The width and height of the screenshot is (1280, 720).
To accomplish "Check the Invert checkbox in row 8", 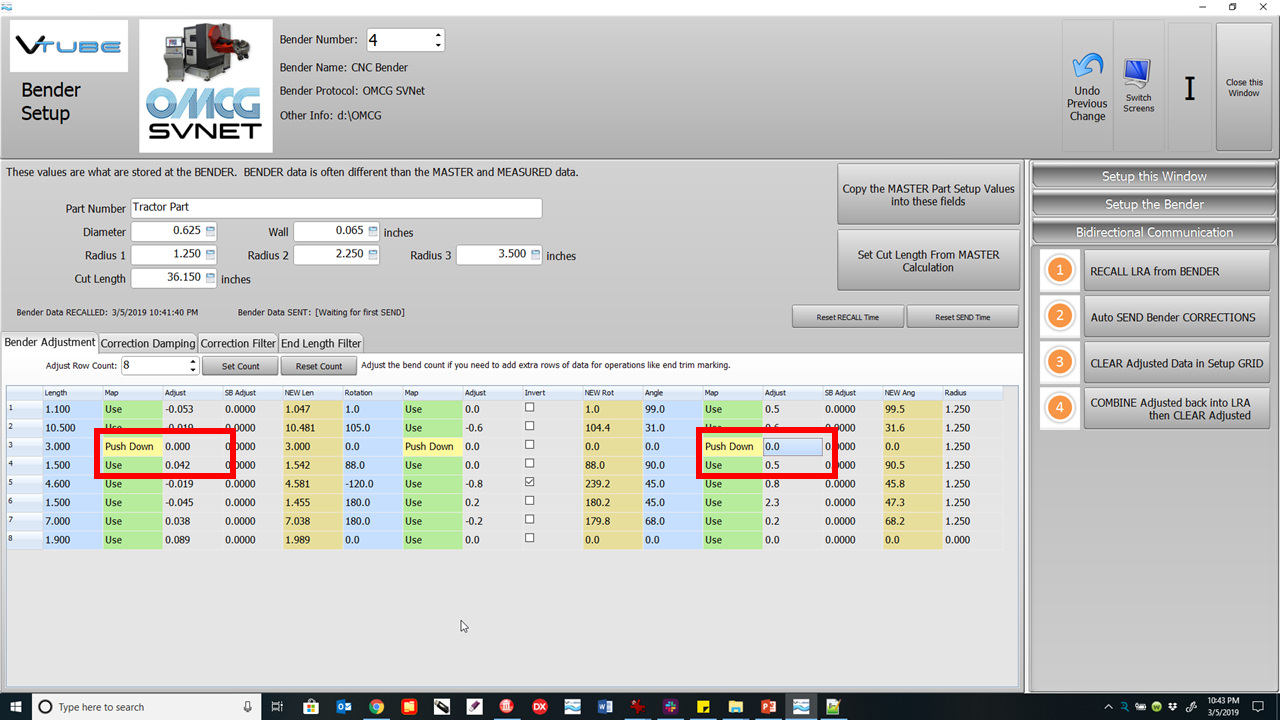I will 529,538.
